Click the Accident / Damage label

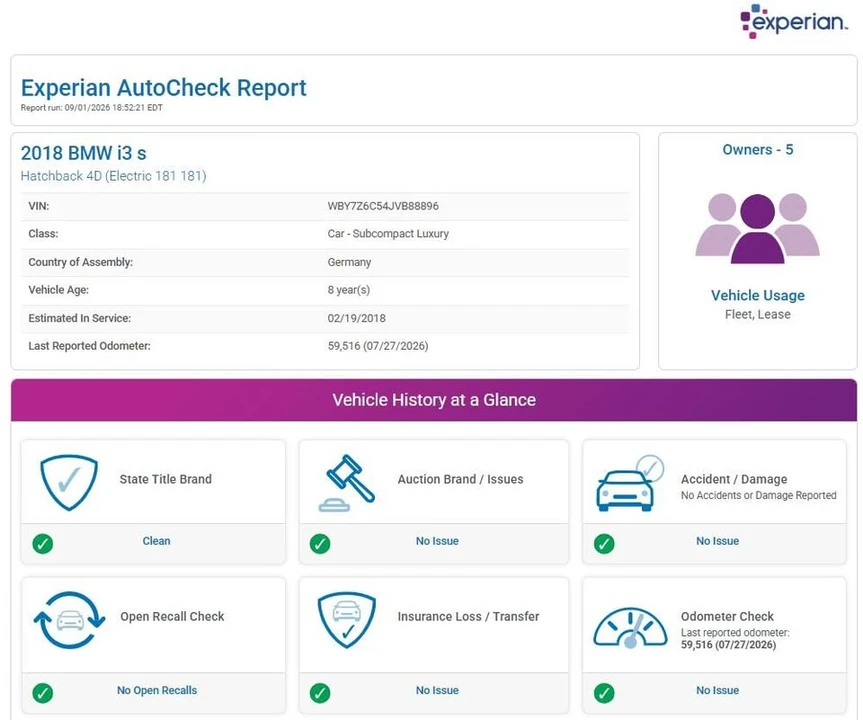[734, 479]
